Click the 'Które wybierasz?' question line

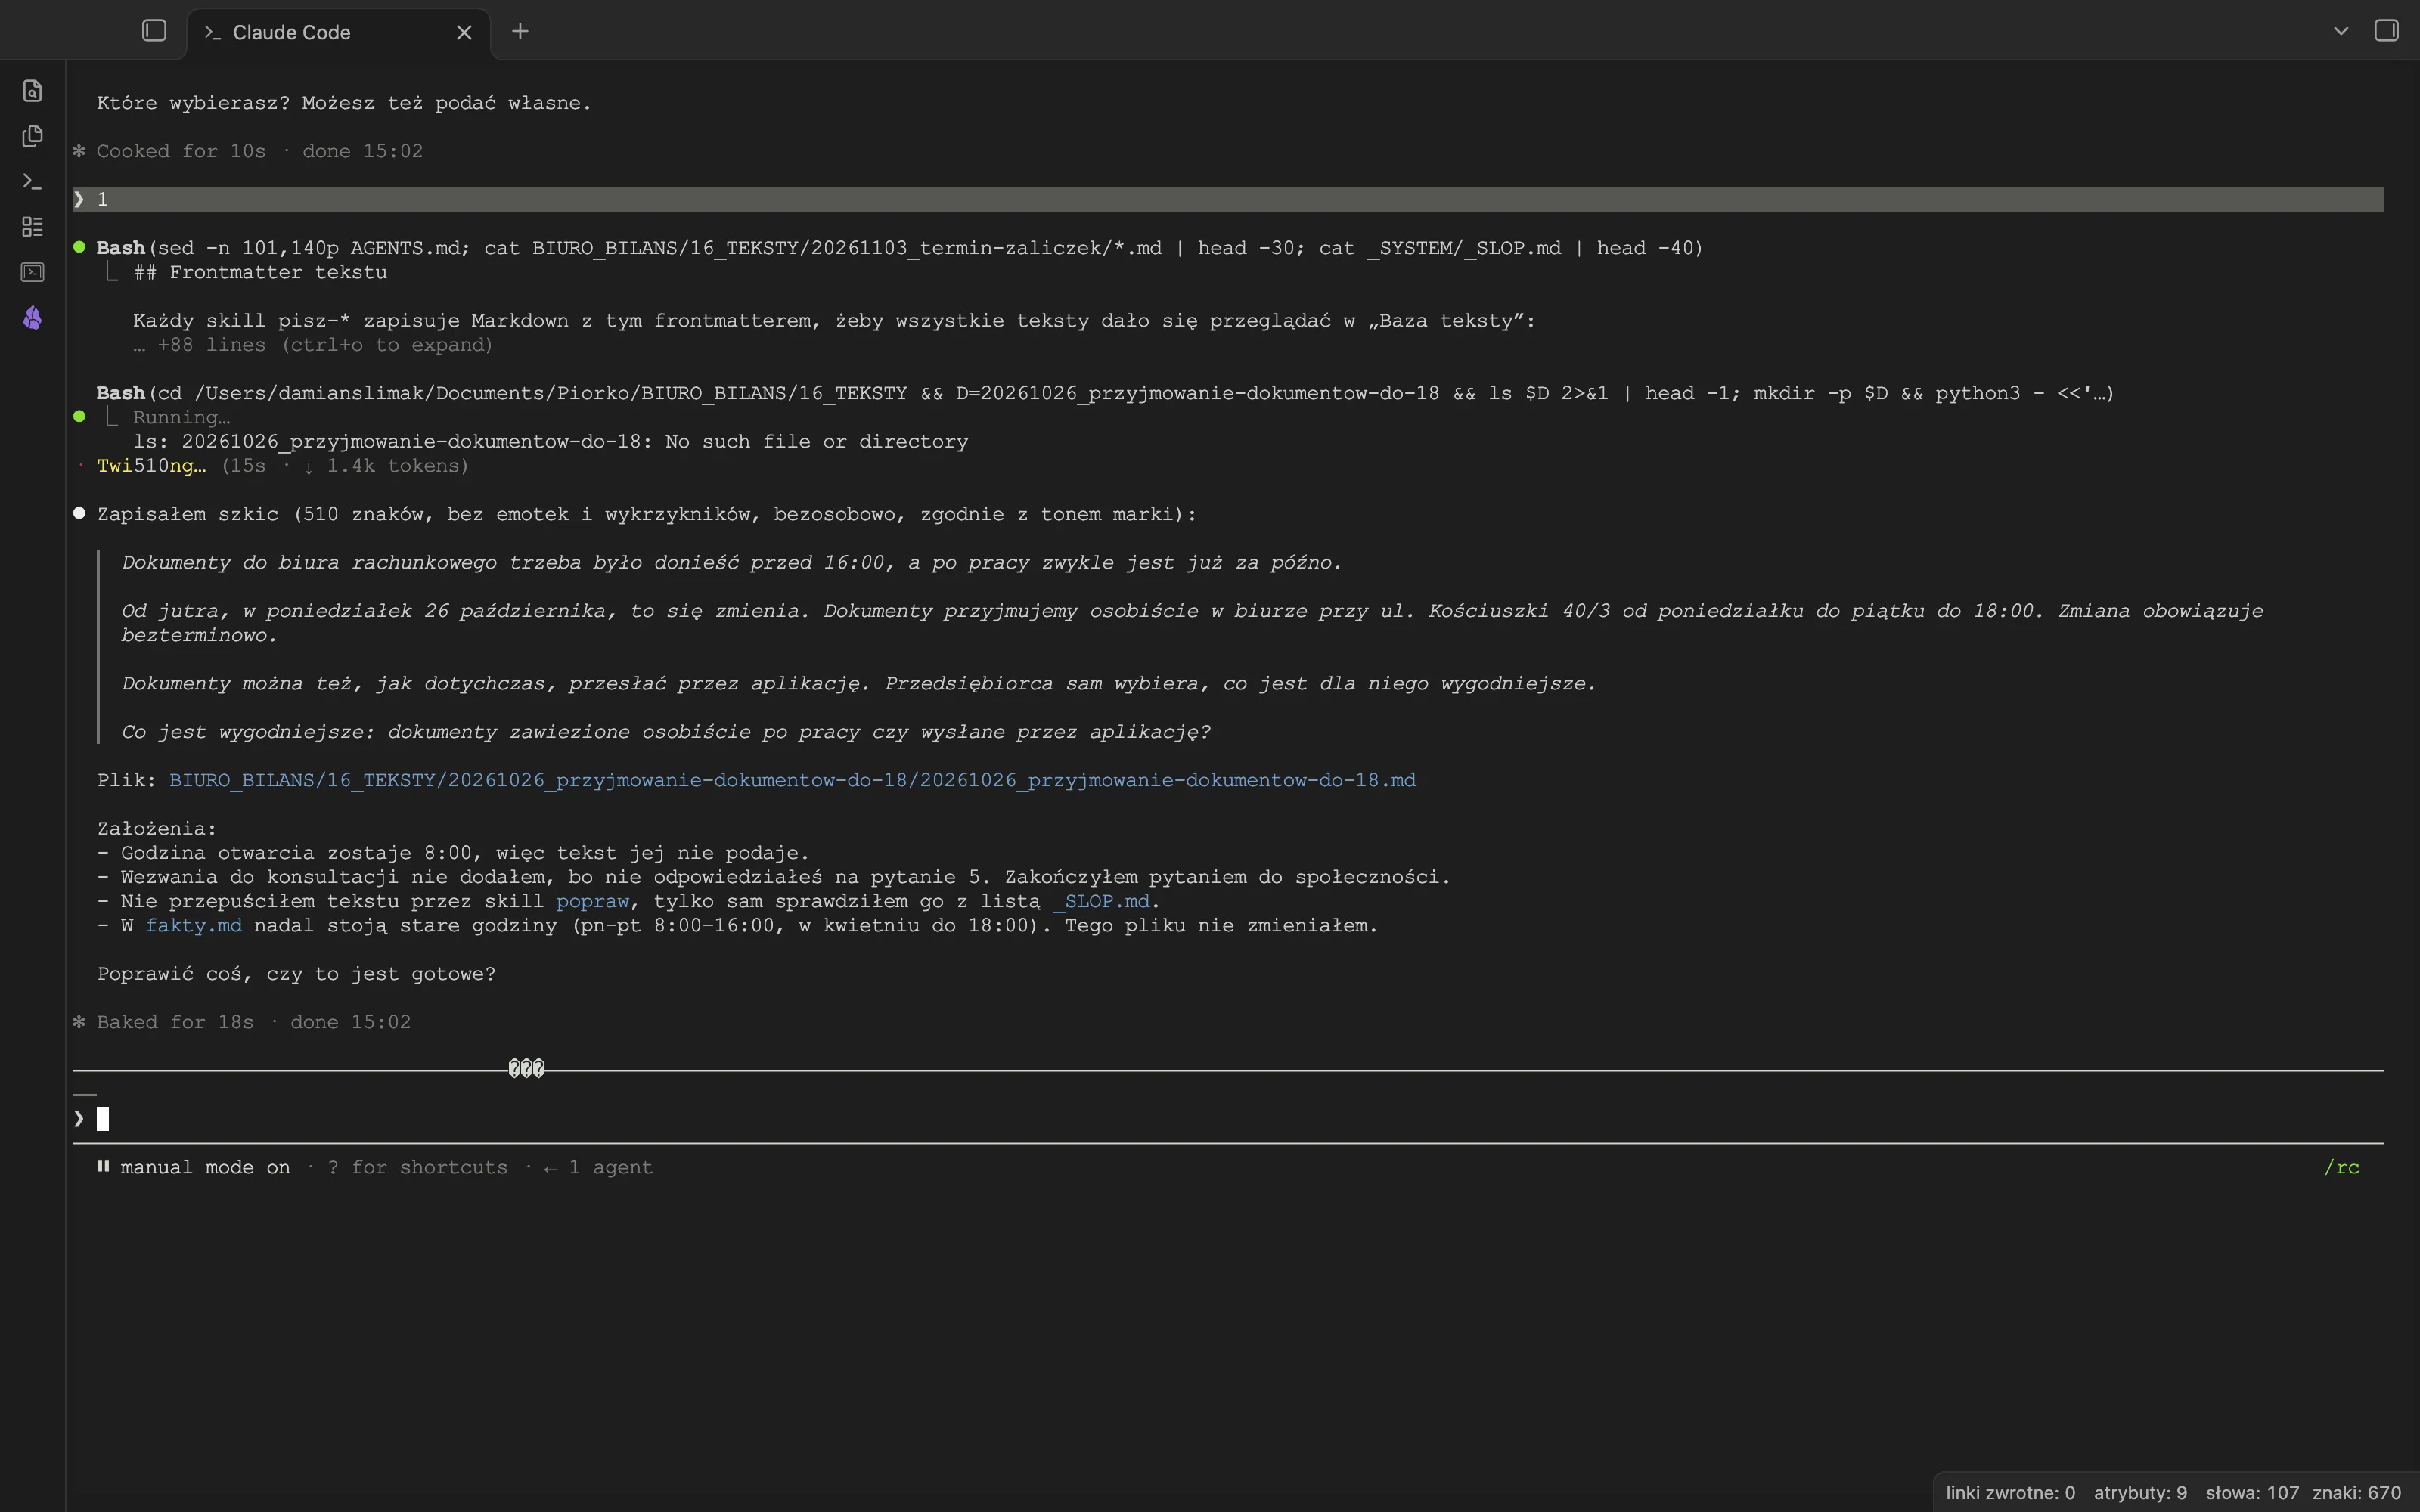tap(344, 103)
